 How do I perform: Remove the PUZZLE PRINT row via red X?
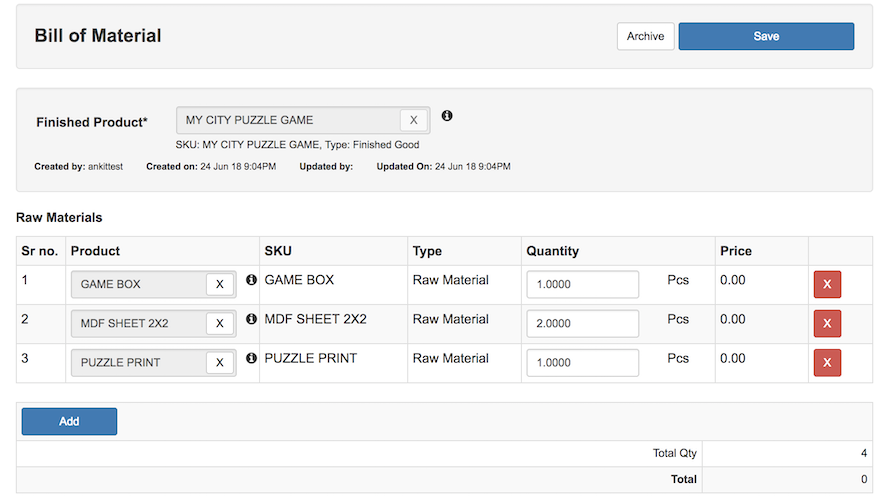point(827,363)
